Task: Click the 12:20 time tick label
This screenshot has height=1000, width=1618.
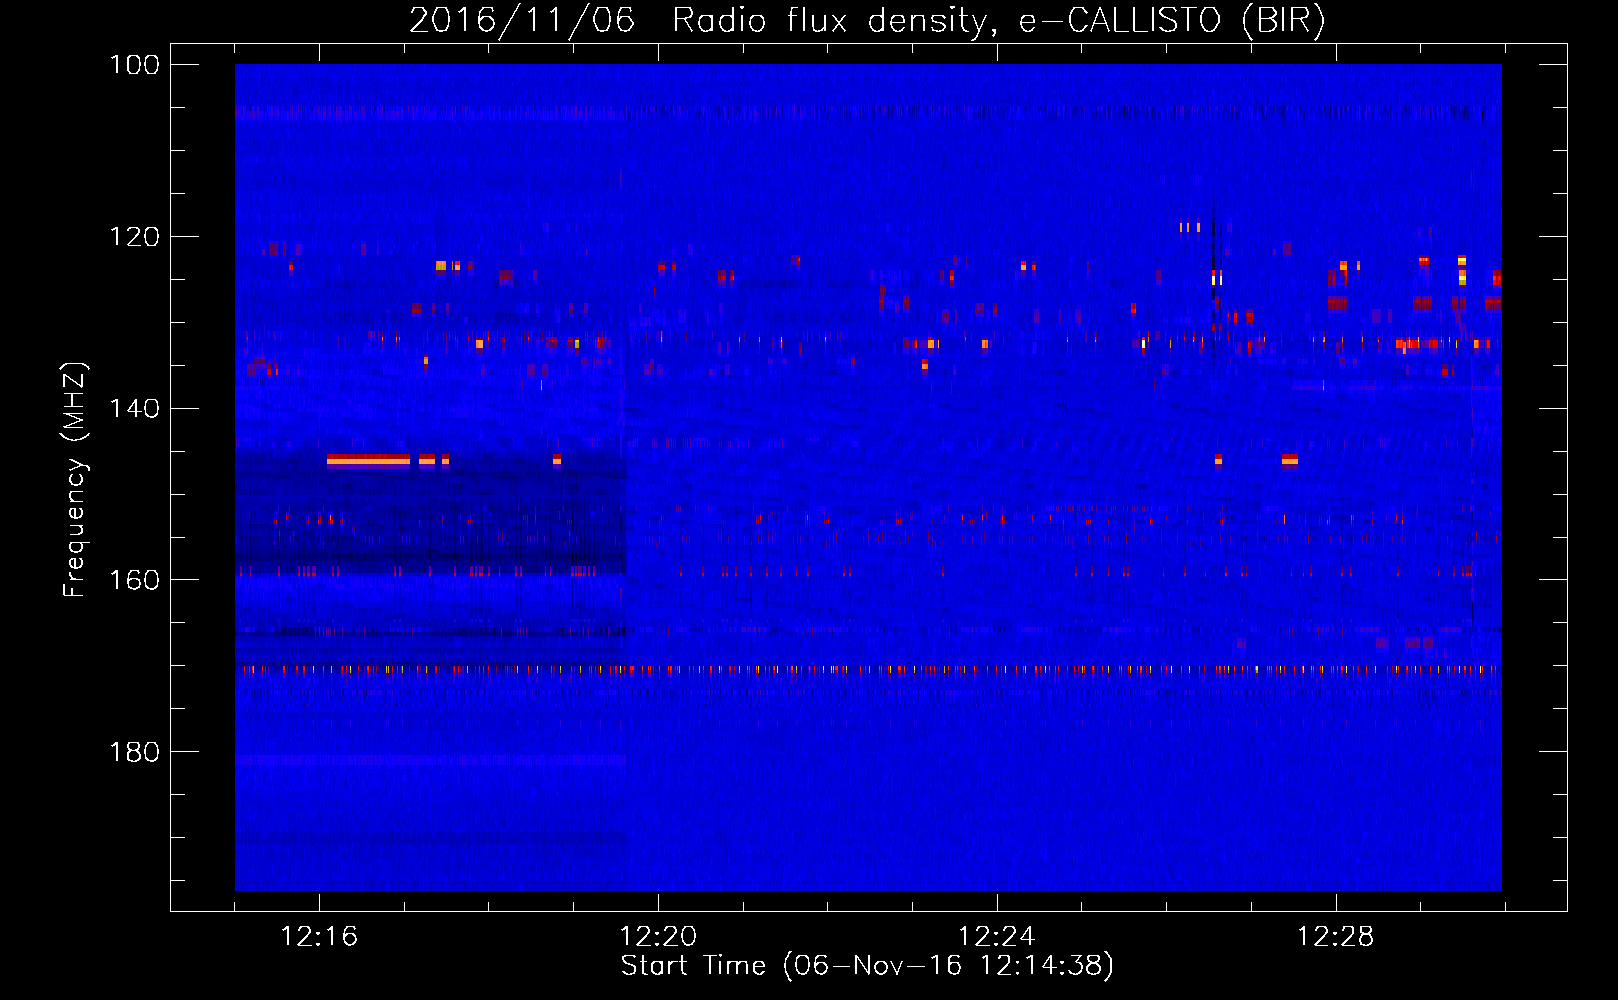Action: click(x=658, y=937)
